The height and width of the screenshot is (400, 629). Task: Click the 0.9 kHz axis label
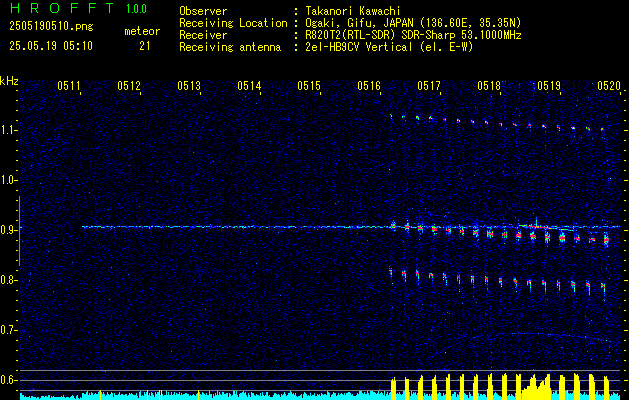(x=7, y=230)
